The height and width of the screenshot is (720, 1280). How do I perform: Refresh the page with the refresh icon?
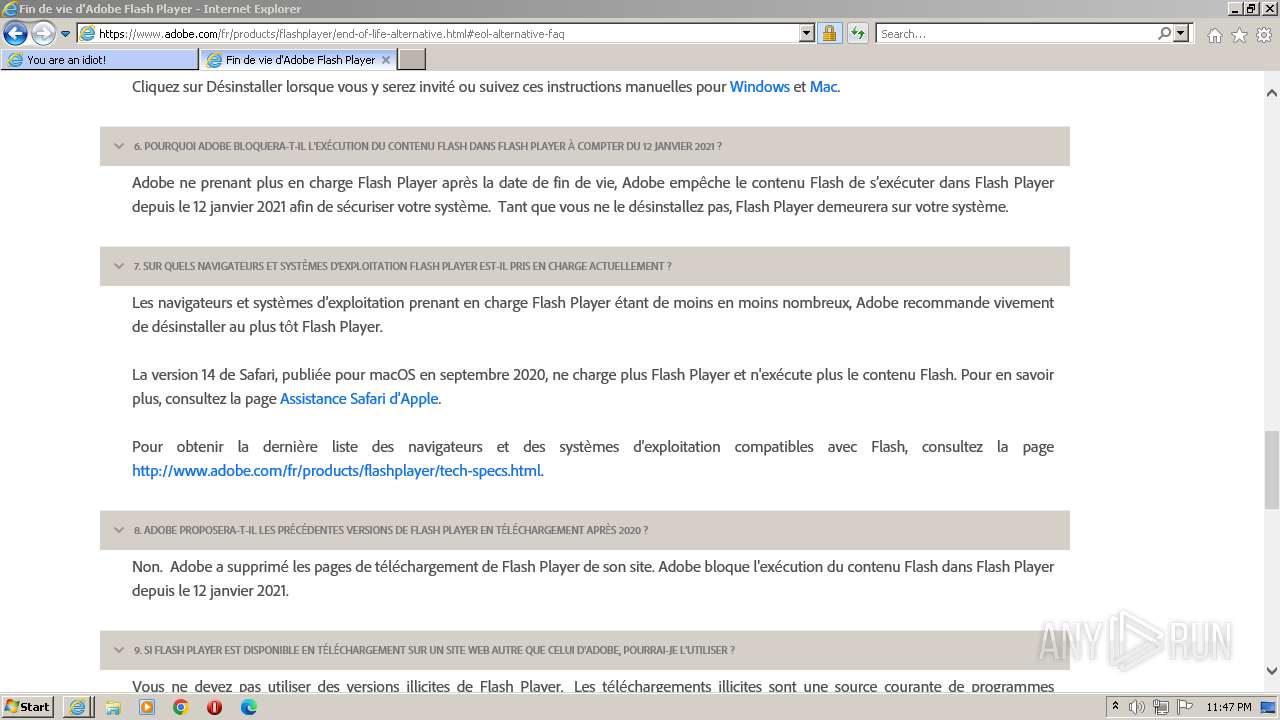coord(858,33)
